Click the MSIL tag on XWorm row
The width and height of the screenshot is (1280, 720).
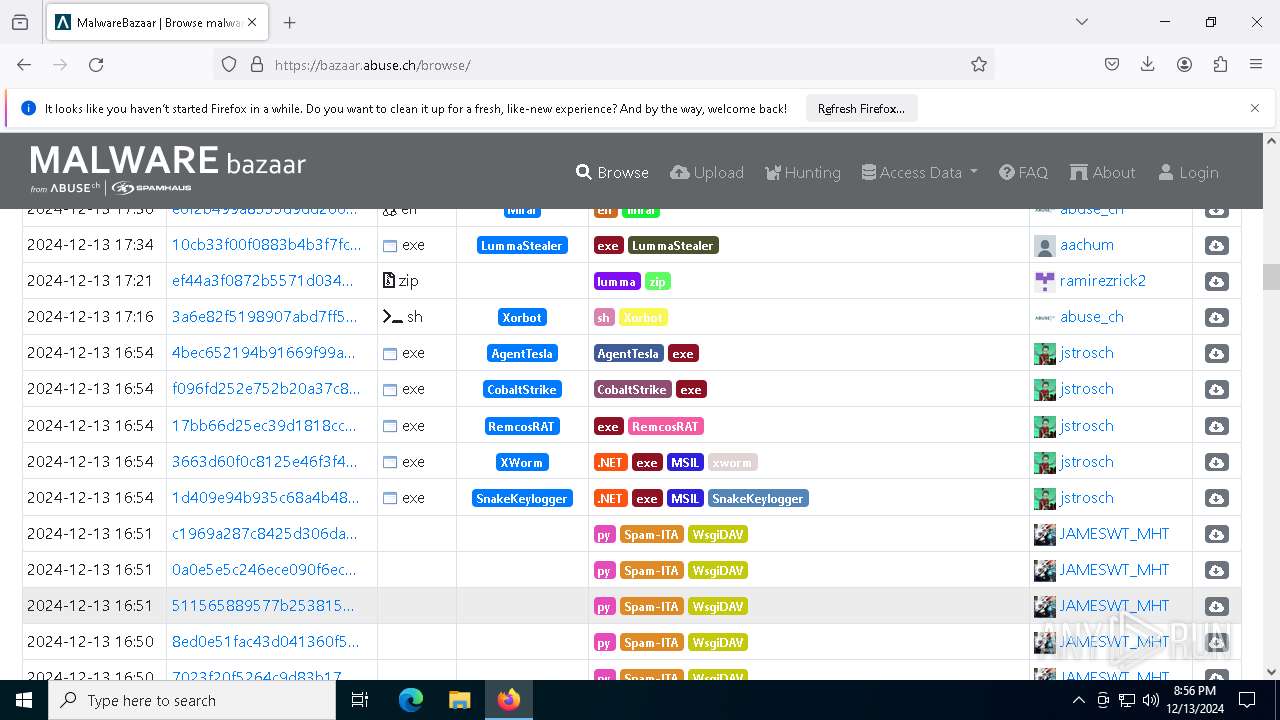[685, 462]
